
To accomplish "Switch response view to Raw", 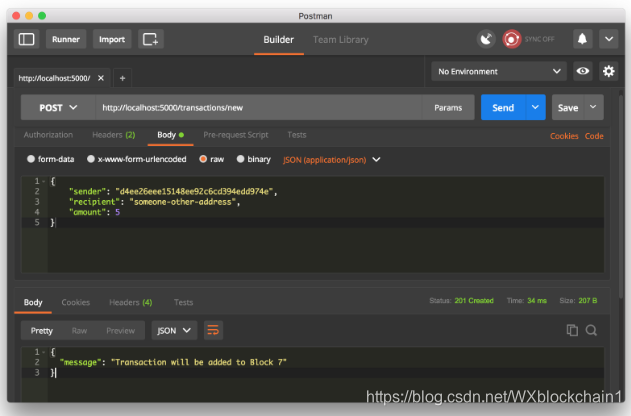I will (x=79, y=331).
